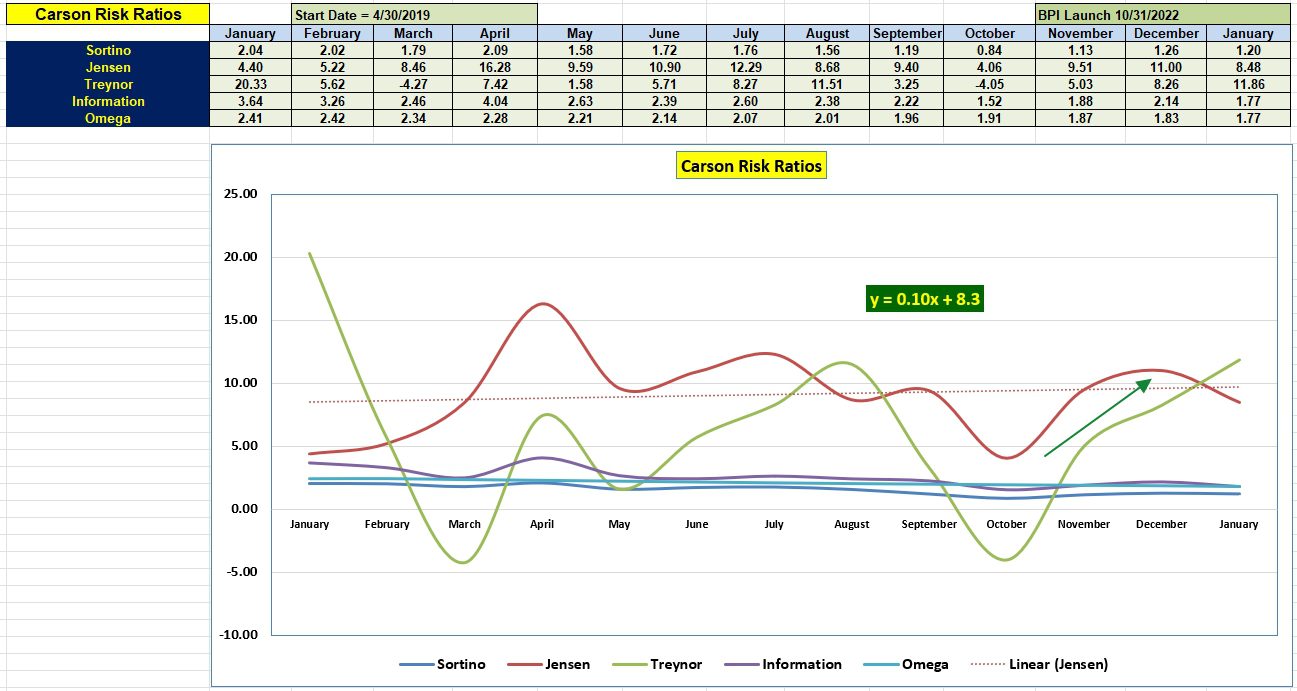The width and height of the screenshot is (1297, 691).
Task: Select the July column header in the table
Action: point(747,33)
